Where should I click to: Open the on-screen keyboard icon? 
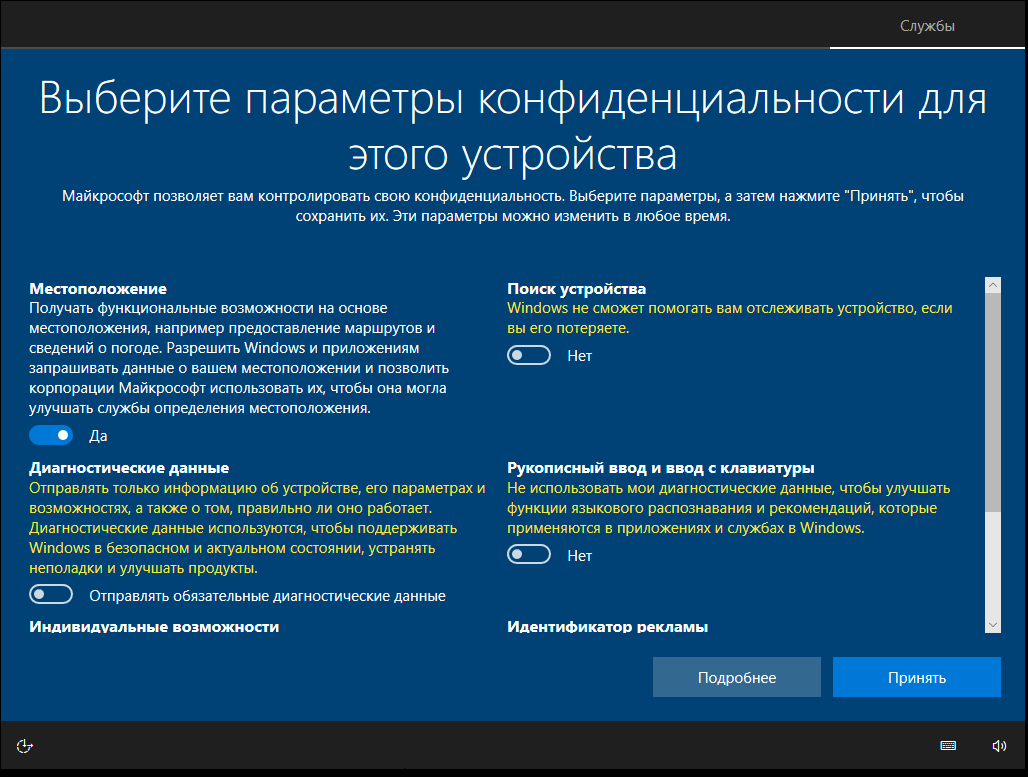pos(947,746)
